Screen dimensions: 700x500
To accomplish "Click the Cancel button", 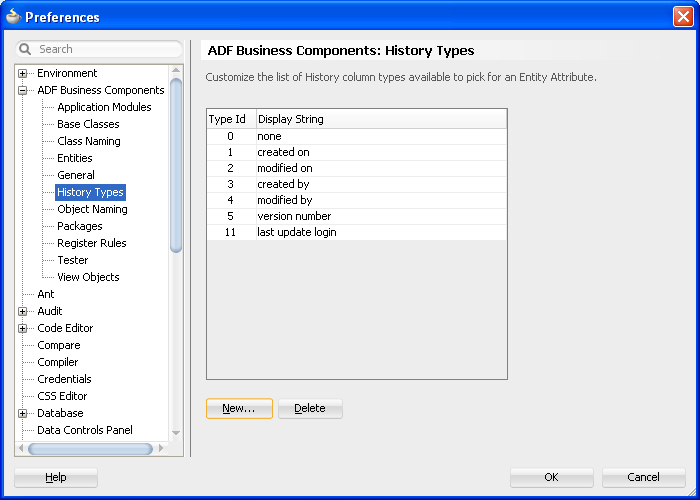I will [644, 478].
